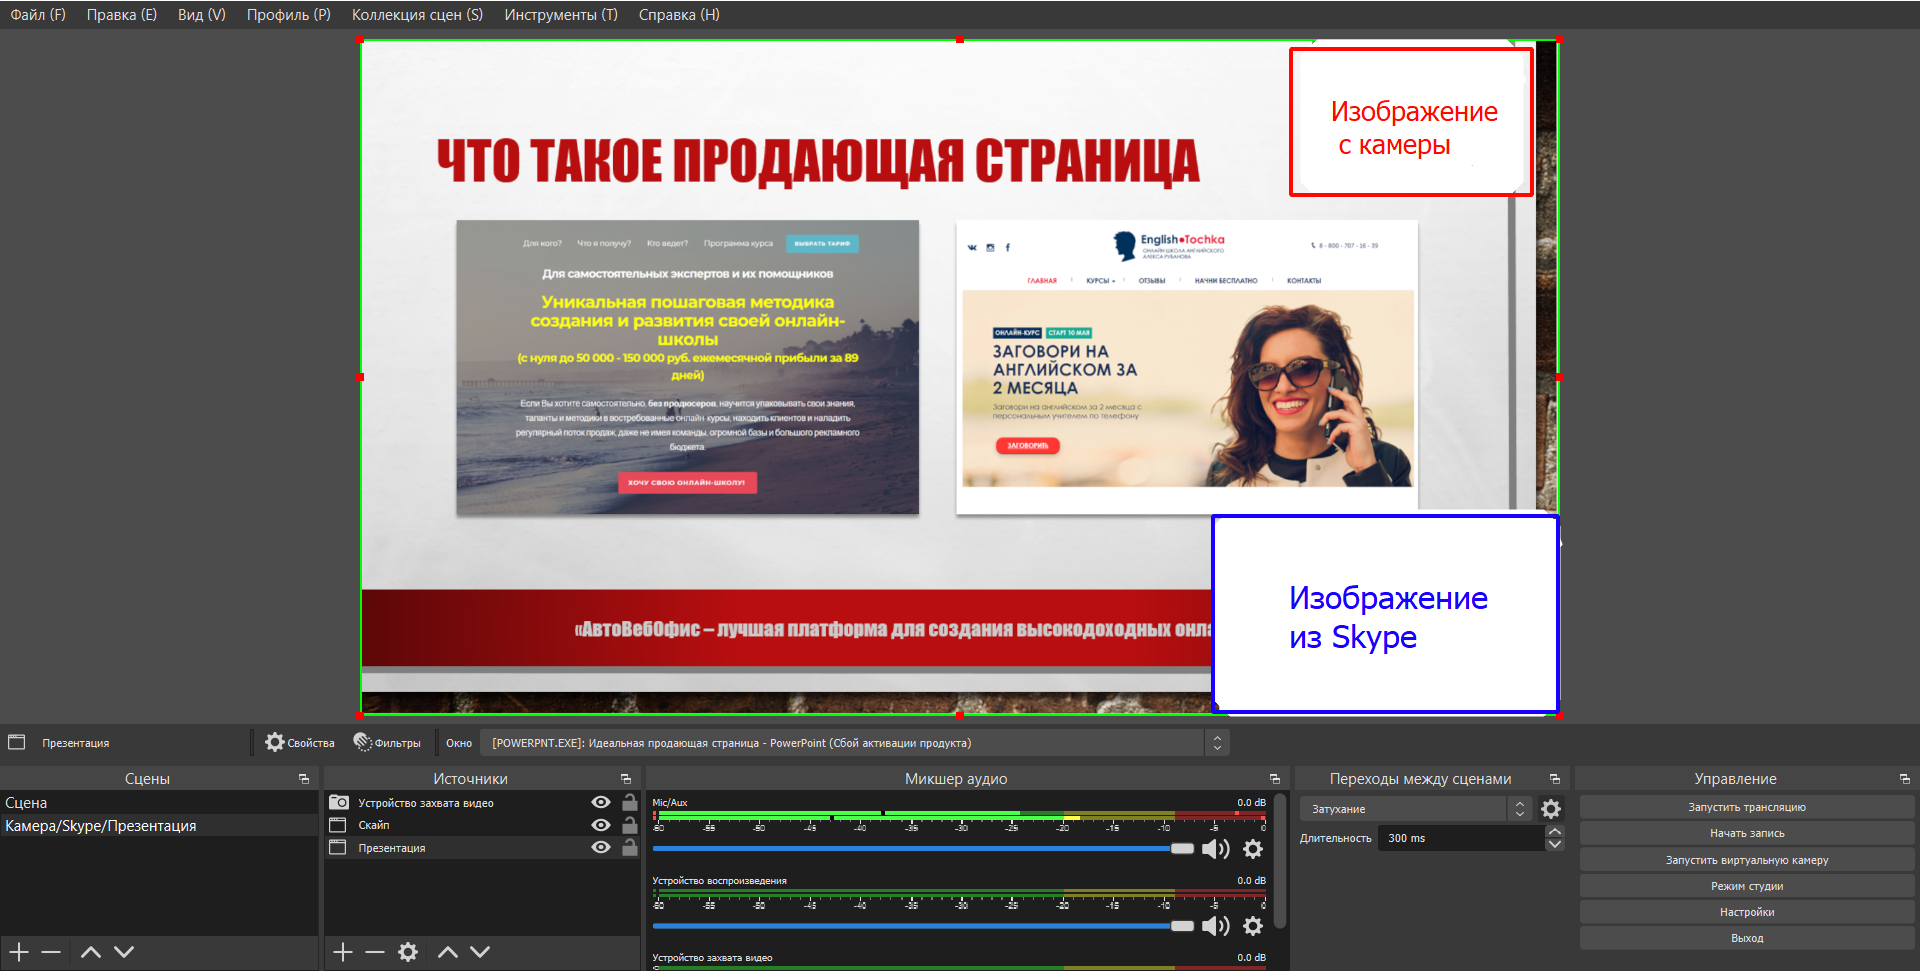Open the Справка (H) menu
1920x971 pixels.
pos(679,15)
